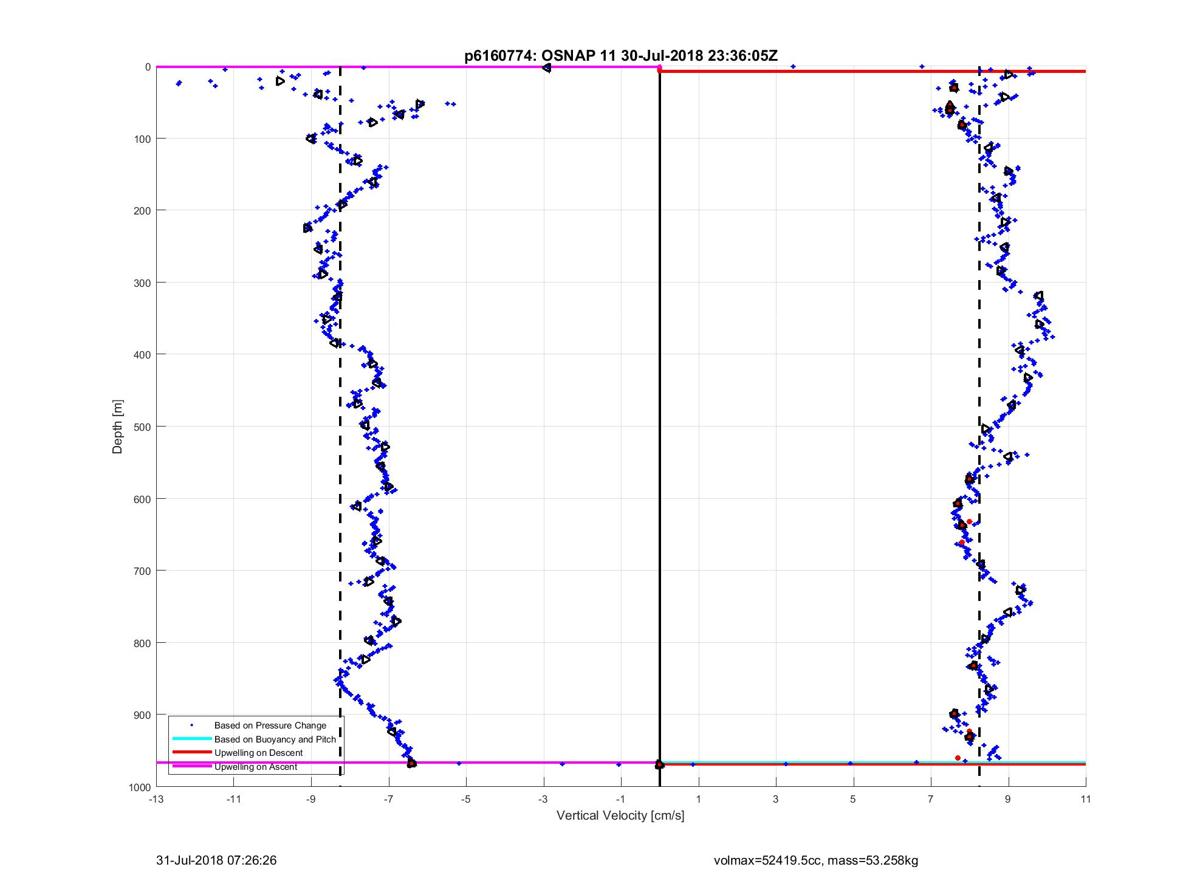Click the x-axis tick label '-5'
The image size is (1200, 885).
[x=465, y=799]
